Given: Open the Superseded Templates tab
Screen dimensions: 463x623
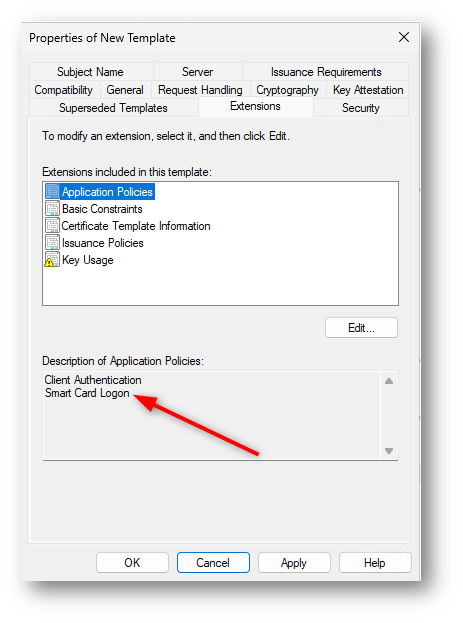Looking at the screenshot, I should click(114, 108).
